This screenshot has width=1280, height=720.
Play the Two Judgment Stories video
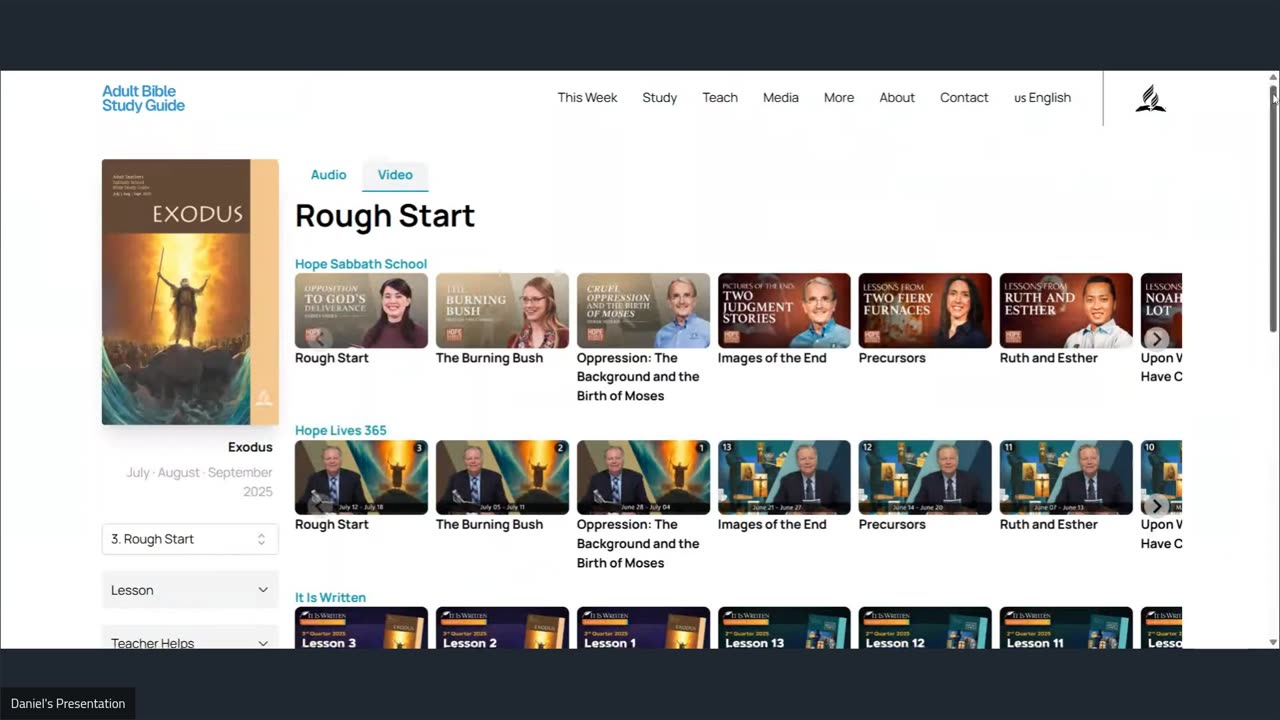coord(784,310)
